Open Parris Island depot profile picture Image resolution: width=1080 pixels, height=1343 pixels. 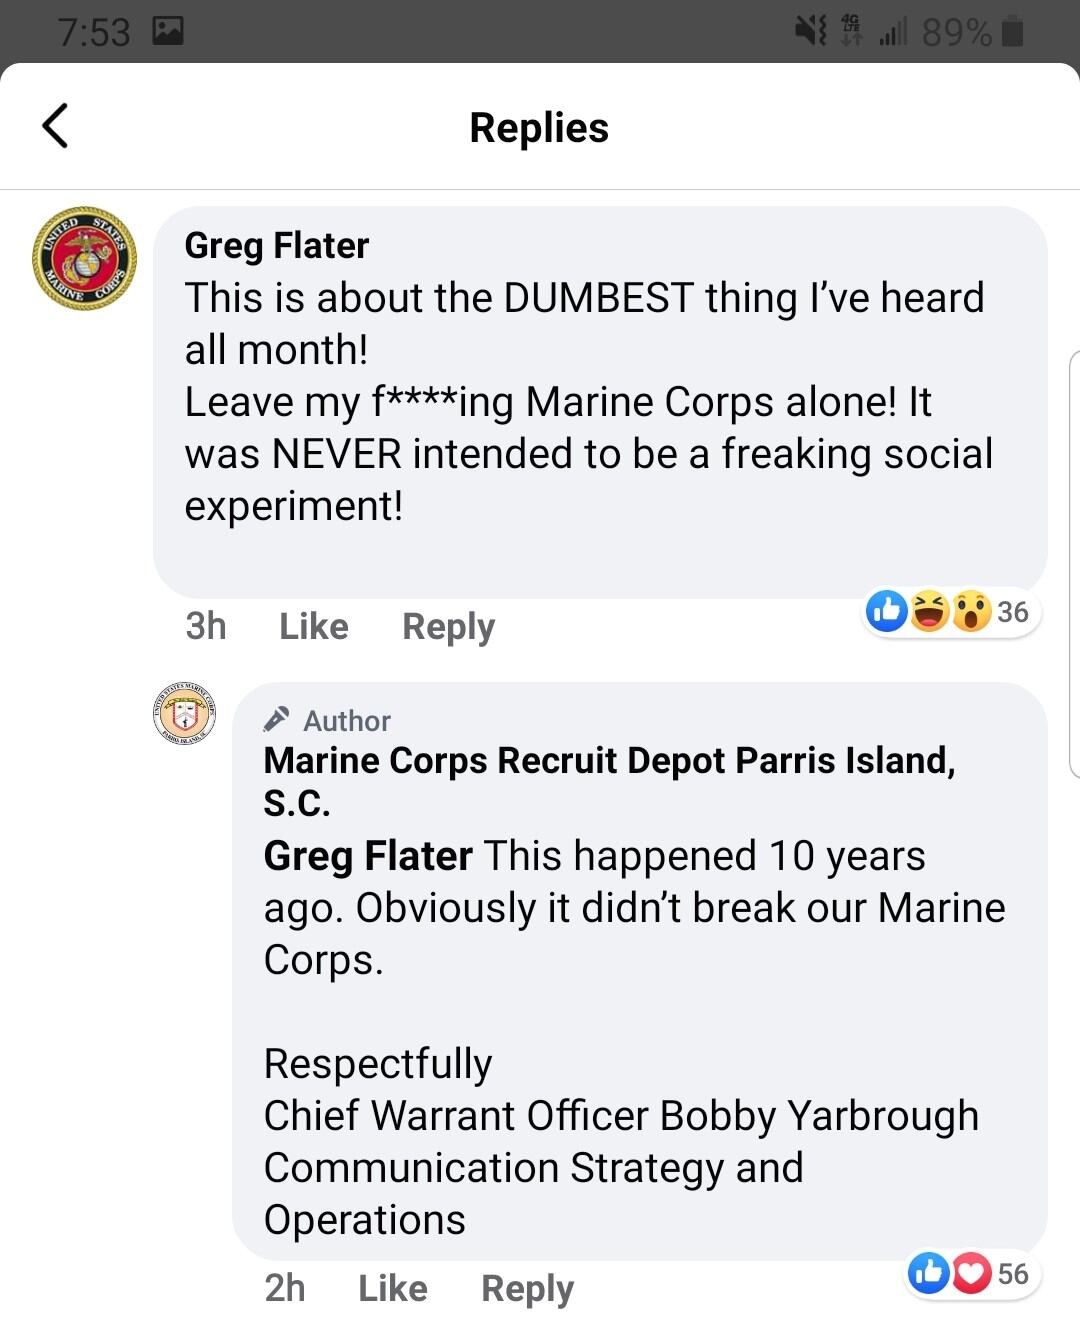click(184, 713)
